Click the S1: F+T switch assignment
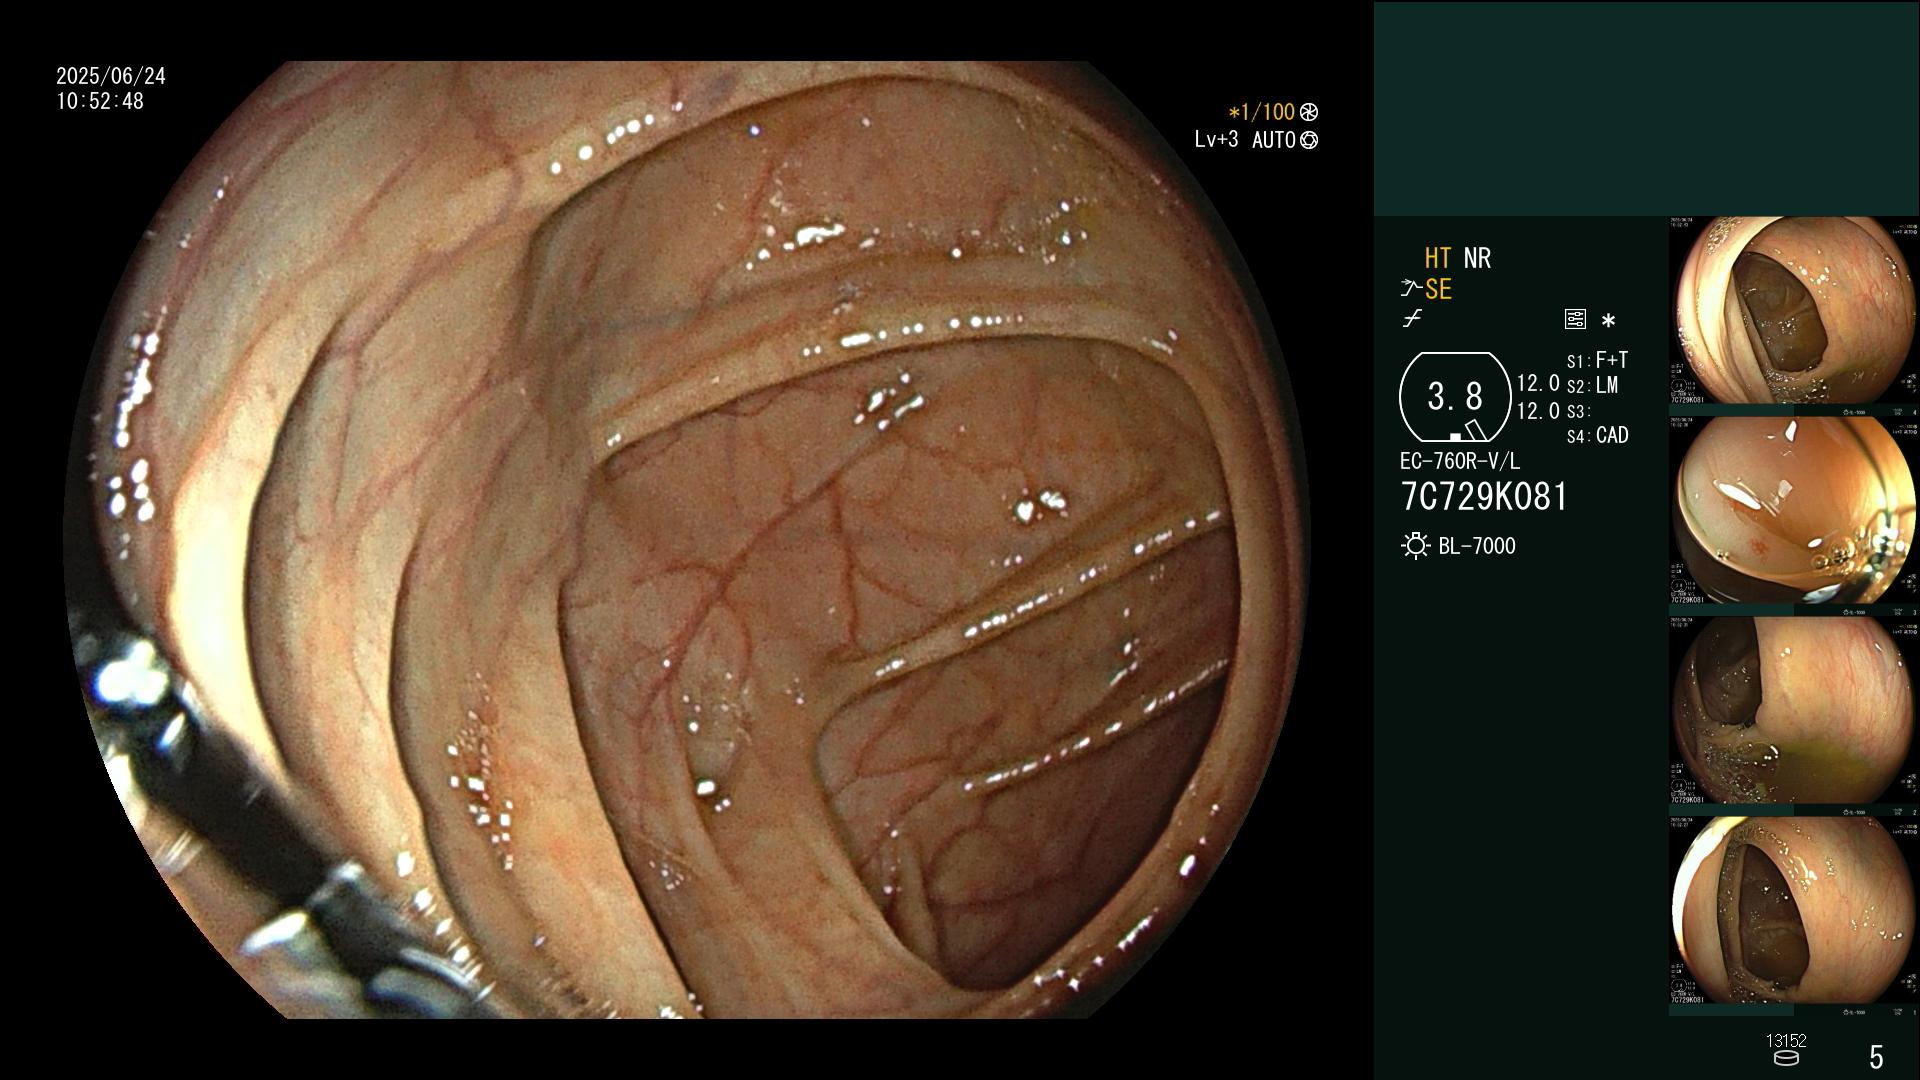 (x=1597, y=360)
